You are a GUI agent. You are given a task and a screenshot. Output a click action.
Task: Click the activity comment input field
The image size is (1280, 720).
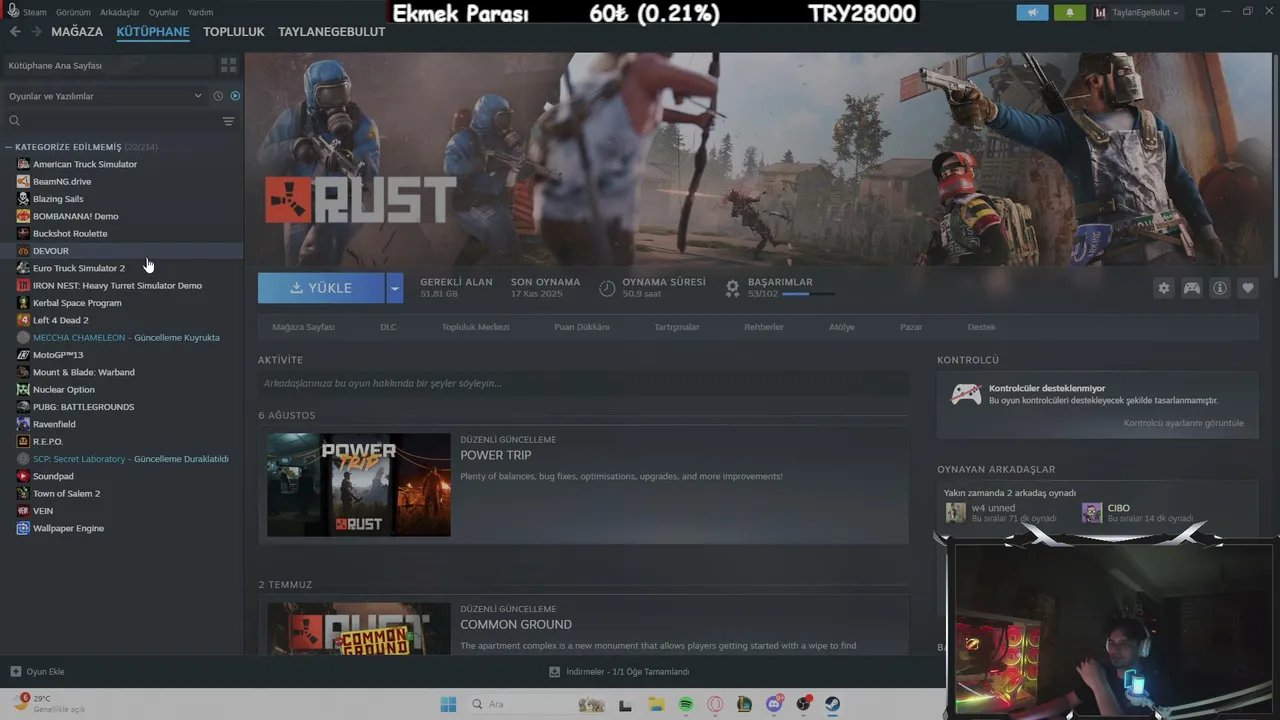pyautogui.click(x=584, y=383)
